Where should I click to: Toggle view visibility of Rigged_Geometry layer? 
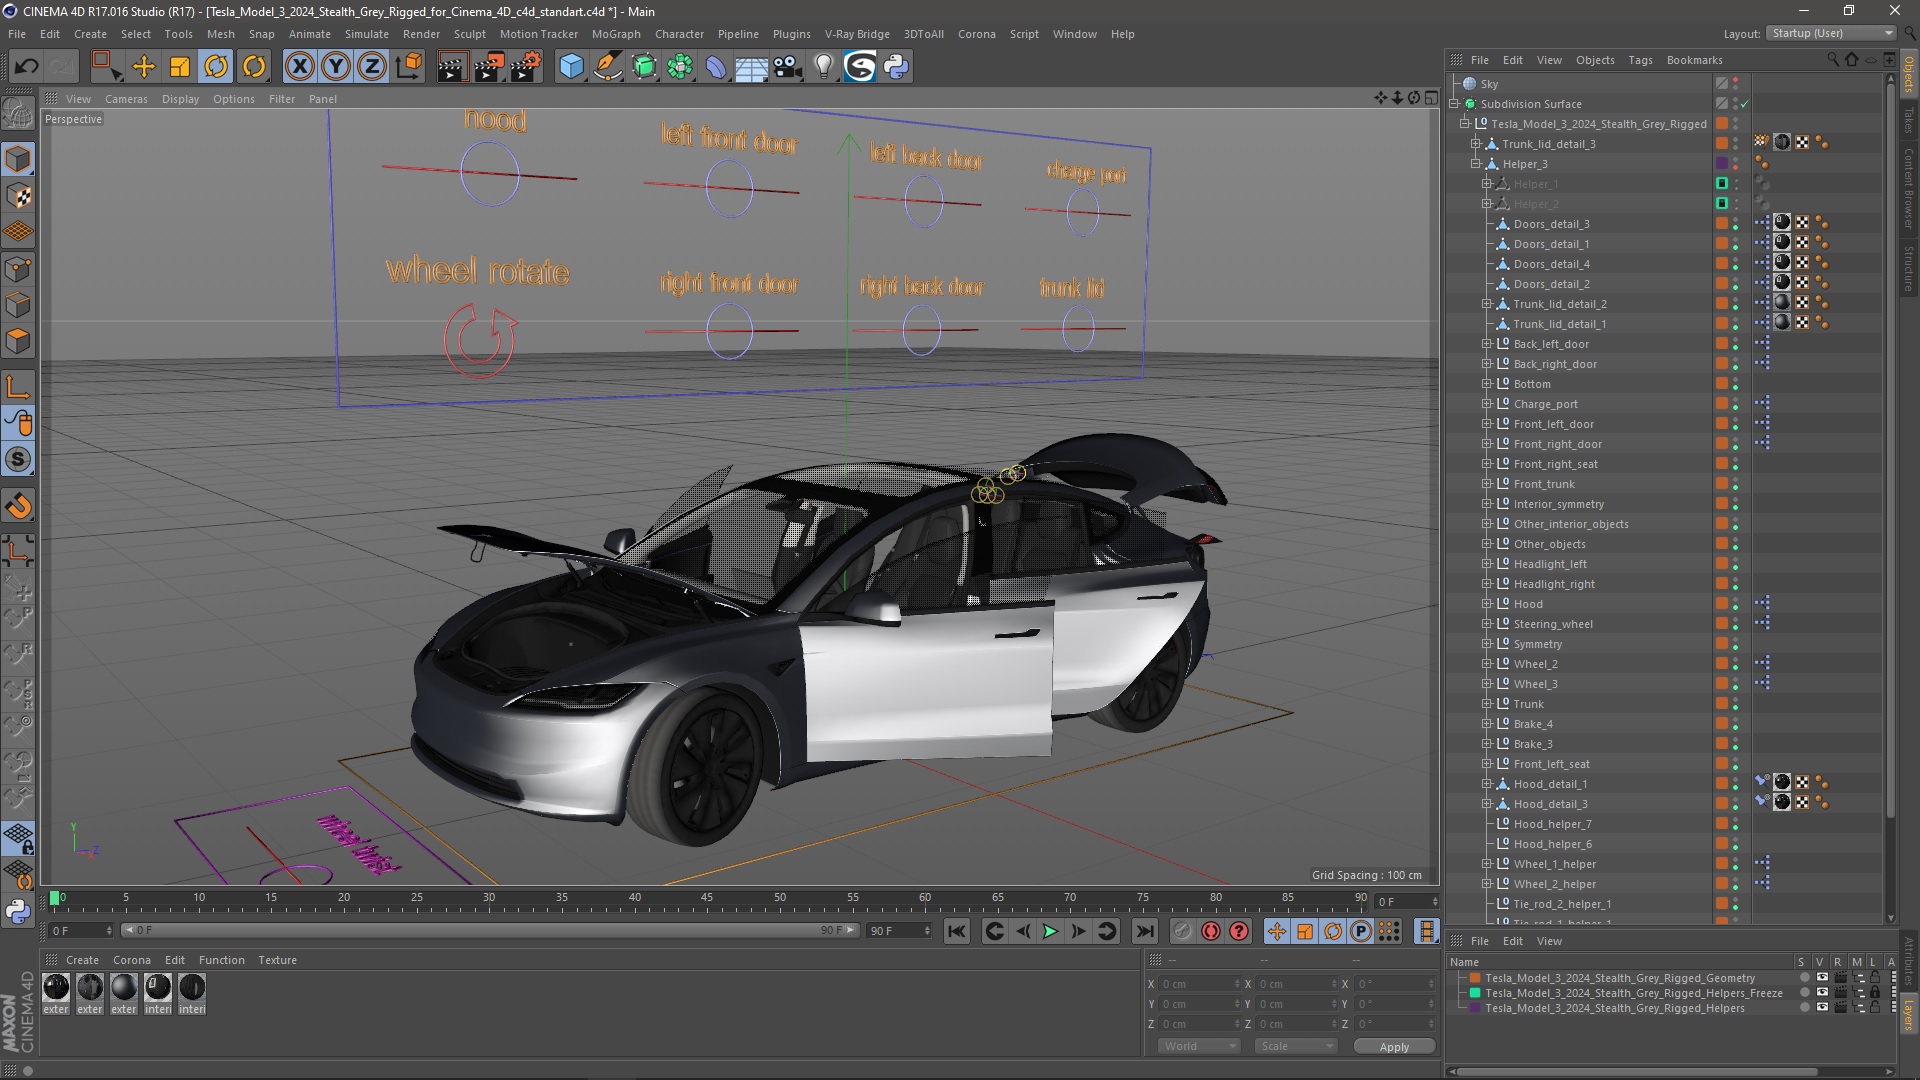click(x=1822, y=978)
